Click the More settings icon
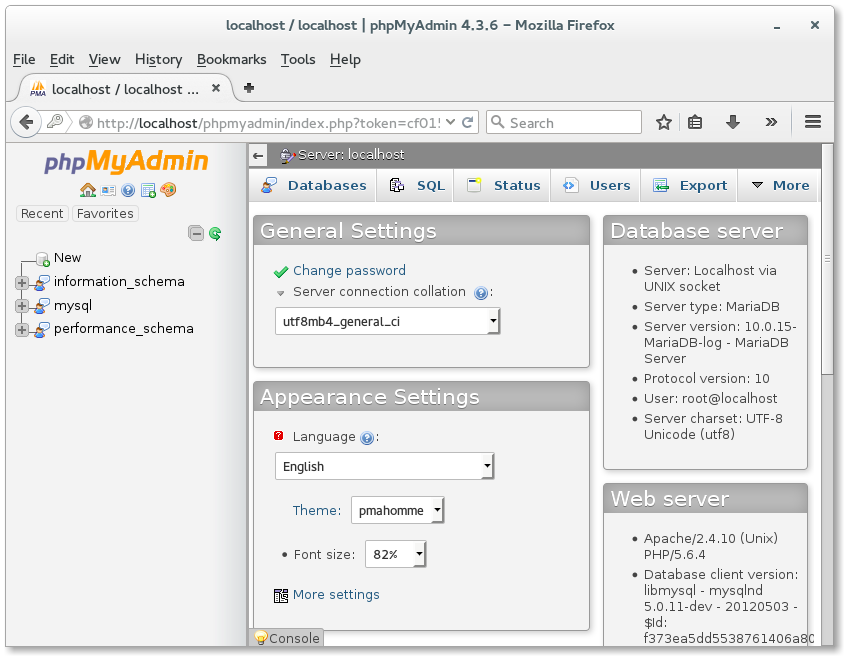The image size is (844, 656). (x=281, y=595)
